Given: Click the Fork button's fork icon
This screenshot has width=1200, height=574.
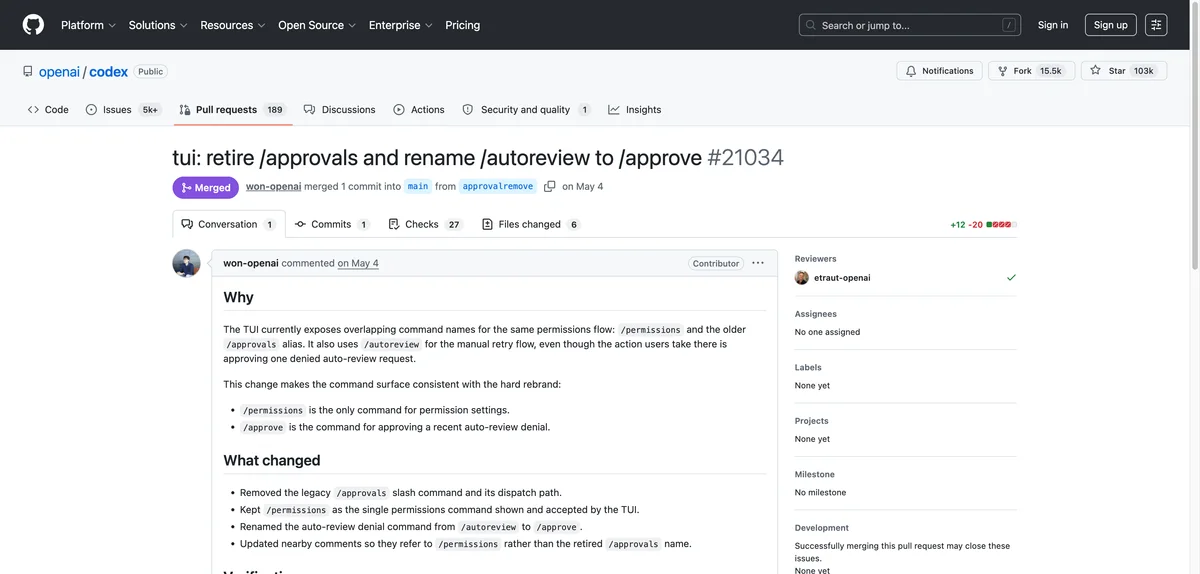Looking at the screenshot, I should point(1003,71).
